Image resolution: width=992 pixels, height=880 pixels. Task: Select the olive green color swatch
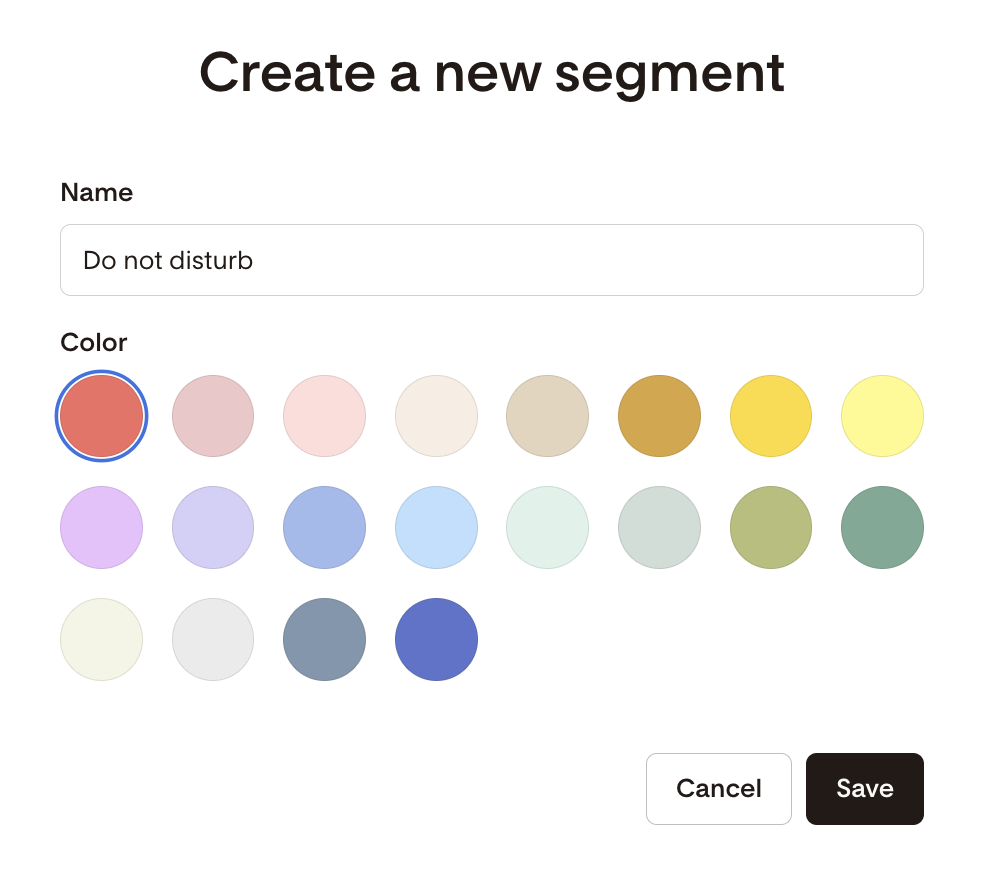pos(771,527)
